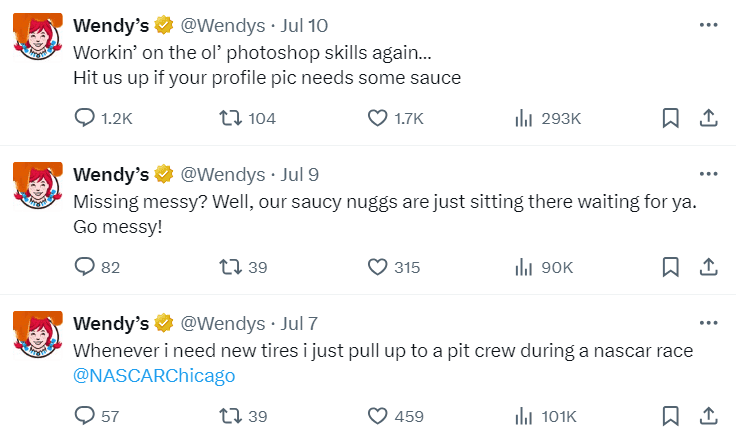The image size is (736, 442).
Task: Bookmark the Jul 10 Wendy's tweet
Action: tap(670, 118)
